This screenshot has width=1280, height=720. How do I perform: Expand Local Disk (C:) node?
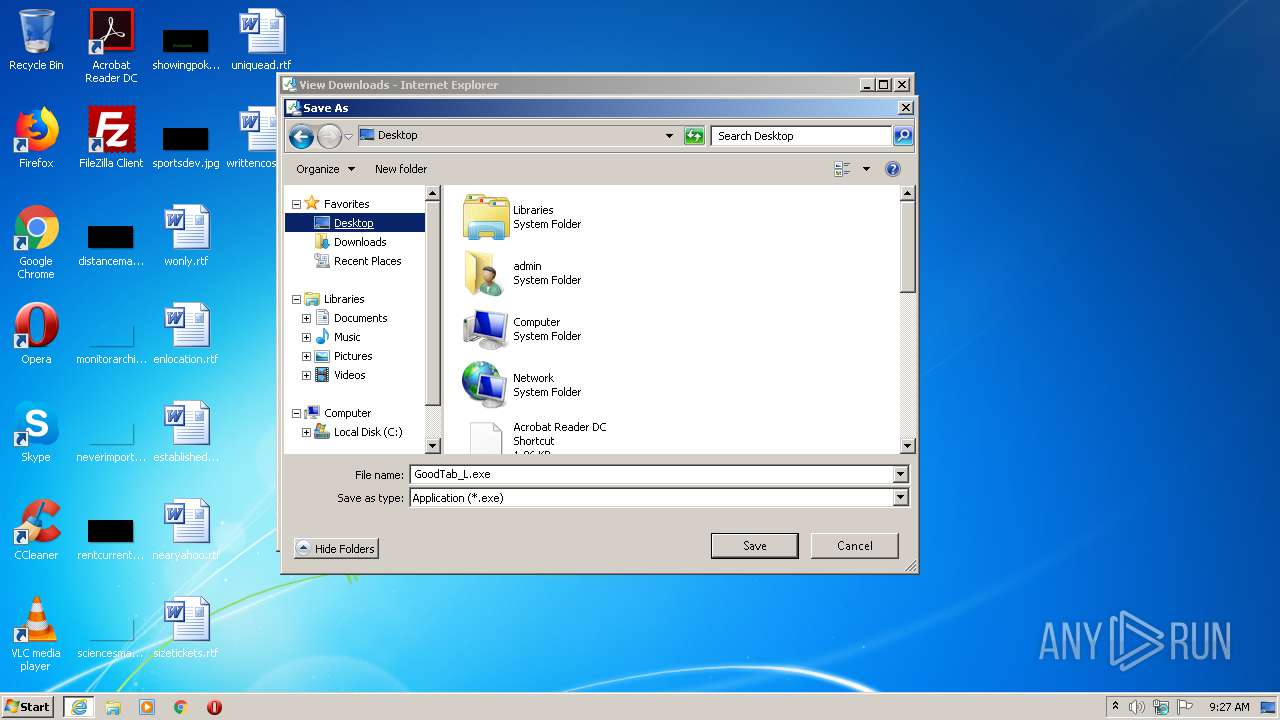click(x=306, y=432)
